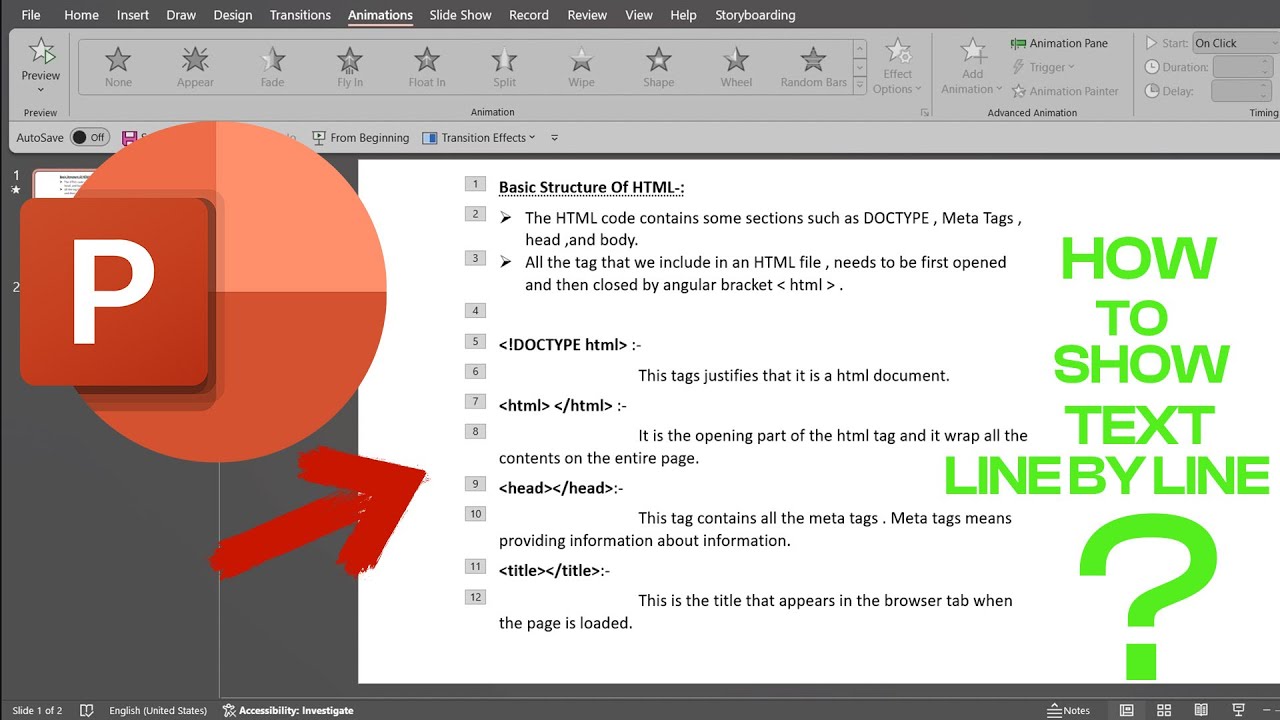1280x720 pixels.
Task: Switch to the Record tab
Action: pyautogui.click(x=529, y=15)
